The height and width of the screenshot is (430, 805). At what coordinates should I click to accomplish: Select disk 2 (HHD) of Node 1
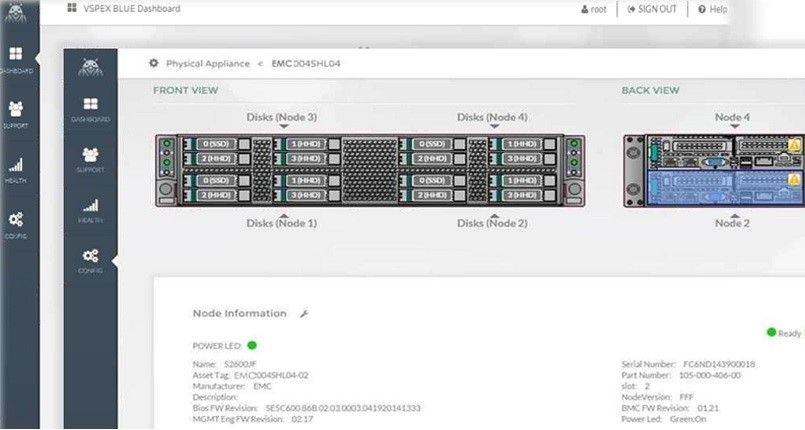click(217, 196)
